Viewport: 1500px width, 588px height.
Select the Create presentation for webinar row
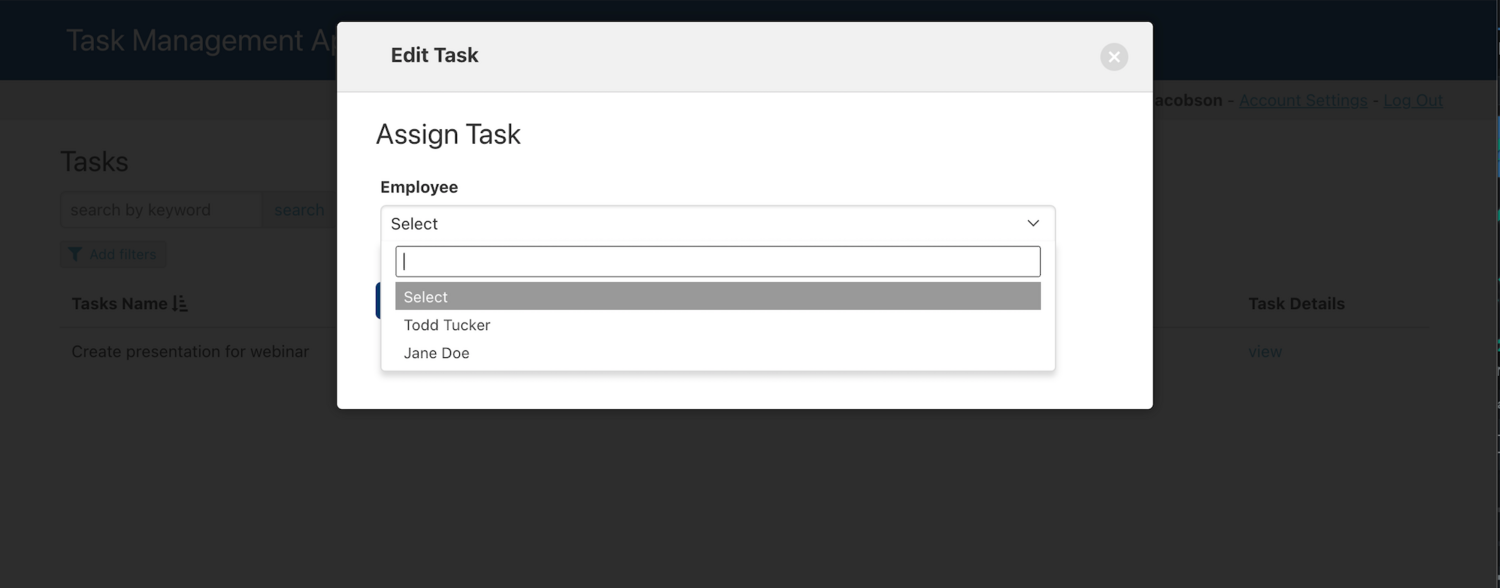point(190,351)
